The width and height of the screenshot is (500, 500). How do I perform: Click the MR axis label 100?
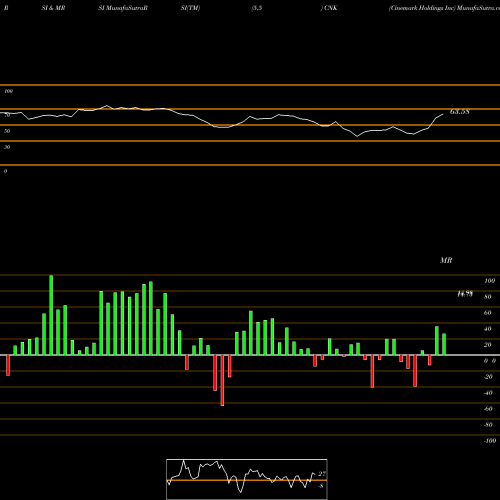coord(489,281)
